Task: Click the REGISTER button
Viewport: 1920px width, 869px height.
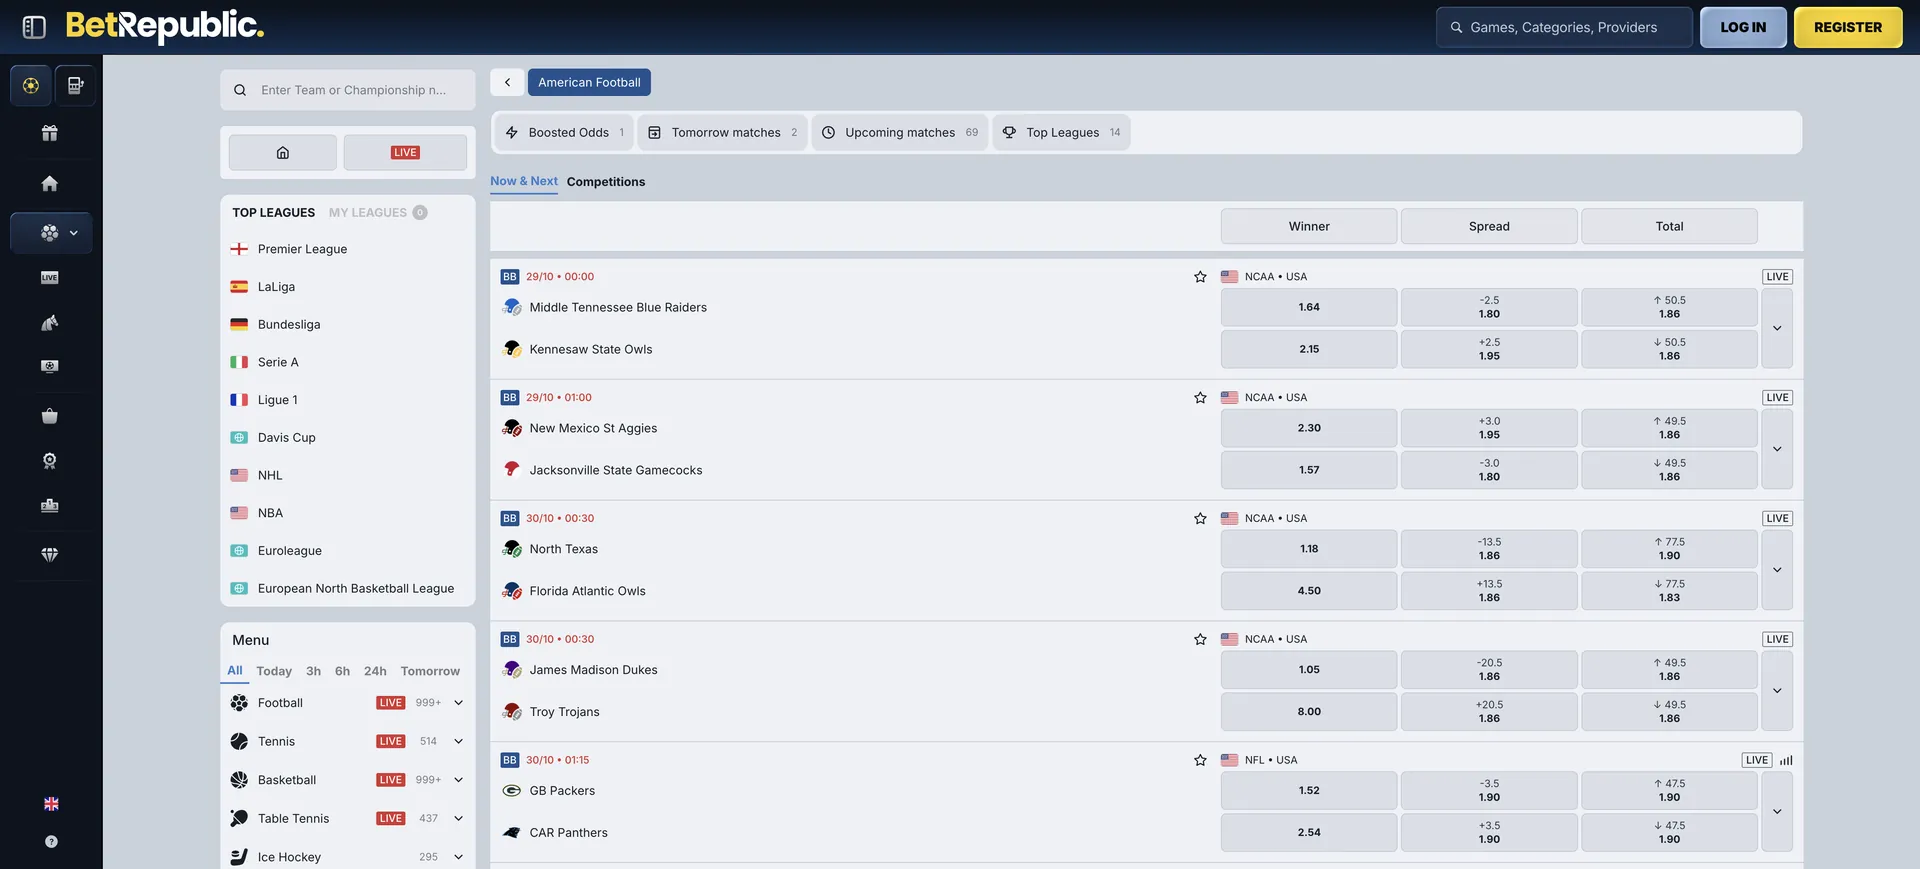Action: 1848,28
